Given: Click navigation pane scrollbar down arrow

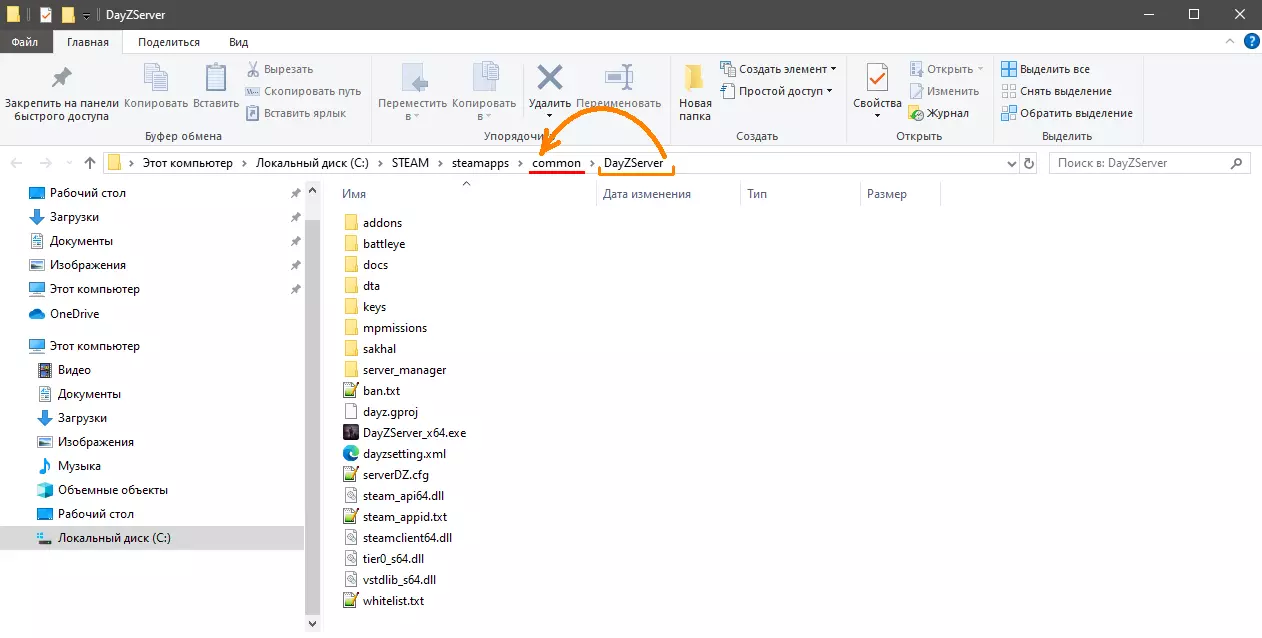Looking at the screenshot, I should (311, 623).
